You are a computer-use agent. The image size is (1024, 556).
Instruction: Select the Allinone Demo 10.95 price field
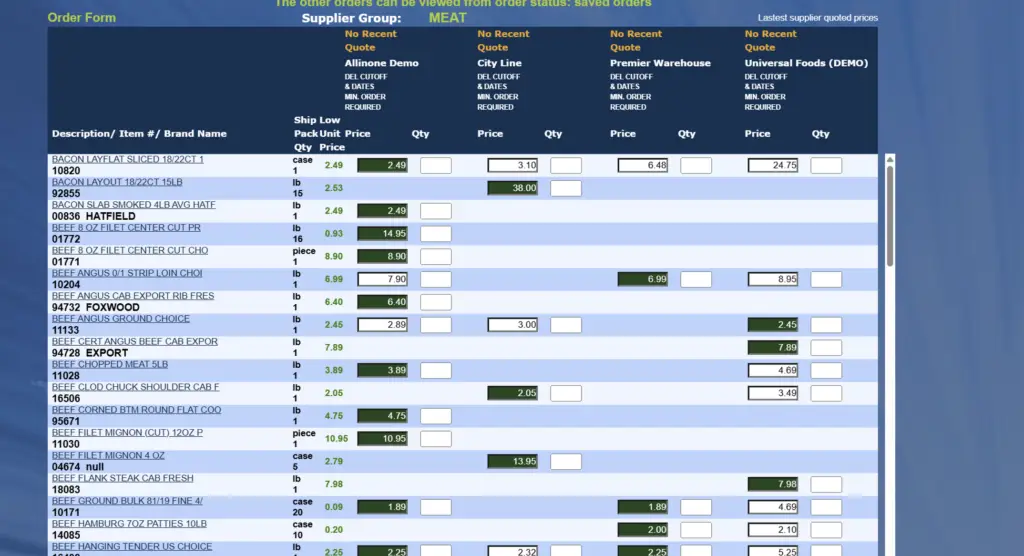382,439
